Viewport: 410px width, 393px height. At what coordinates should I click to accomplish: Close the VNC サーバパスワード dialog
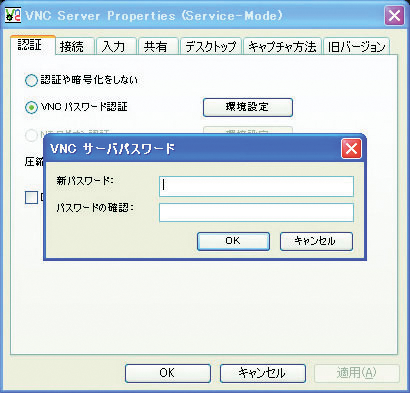351,149
